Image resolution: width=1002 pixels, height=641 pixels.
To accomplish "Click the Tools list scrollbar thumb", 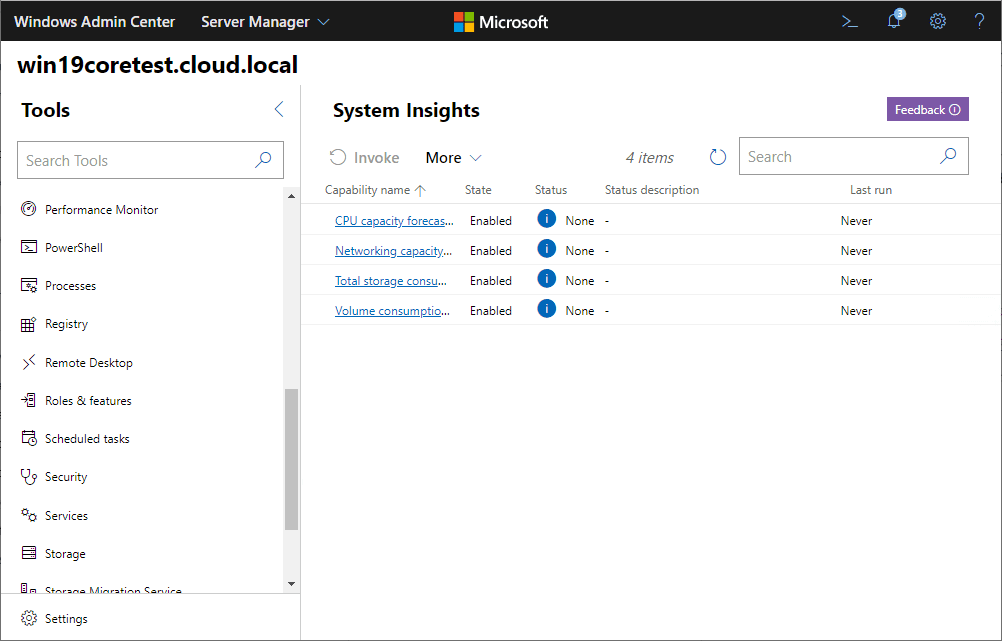I will coord(291,458).
